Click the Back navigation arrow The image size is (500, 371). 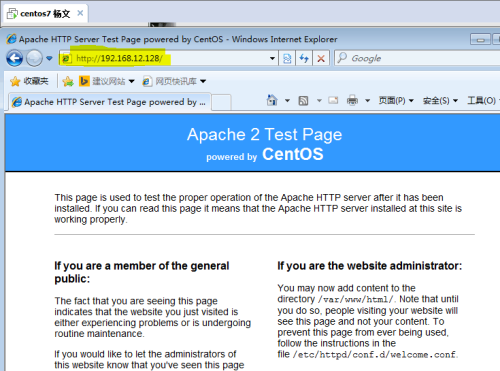(x=14, y=59)
